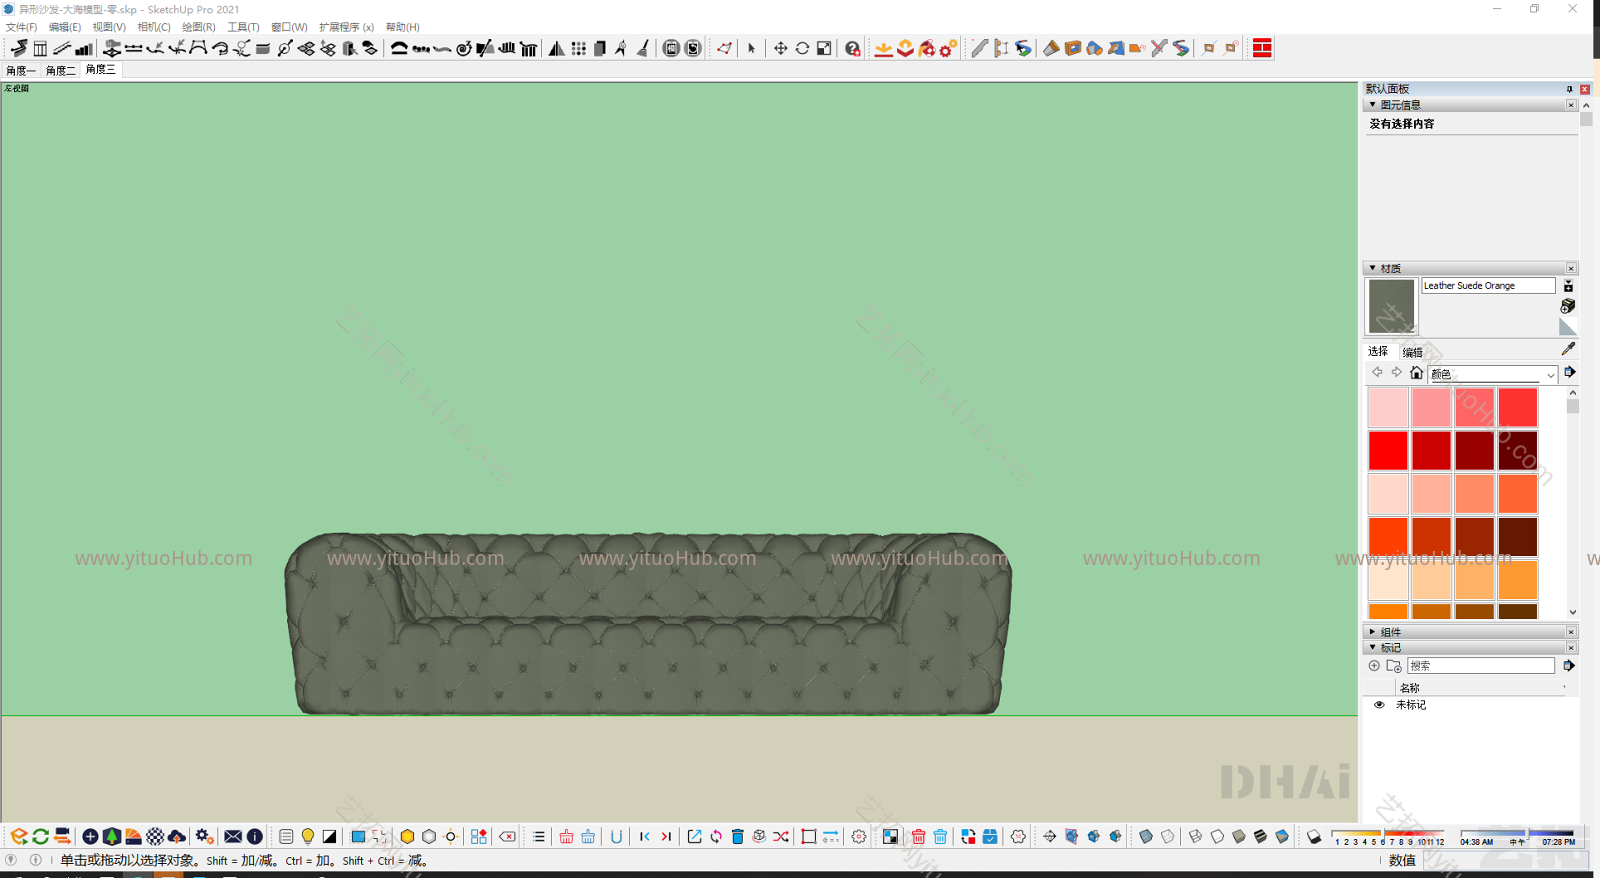Pick the pure red color swatch
The width and height of the screenshot is (1600, 878).
pyautogui.click(x=1388, y=450)
